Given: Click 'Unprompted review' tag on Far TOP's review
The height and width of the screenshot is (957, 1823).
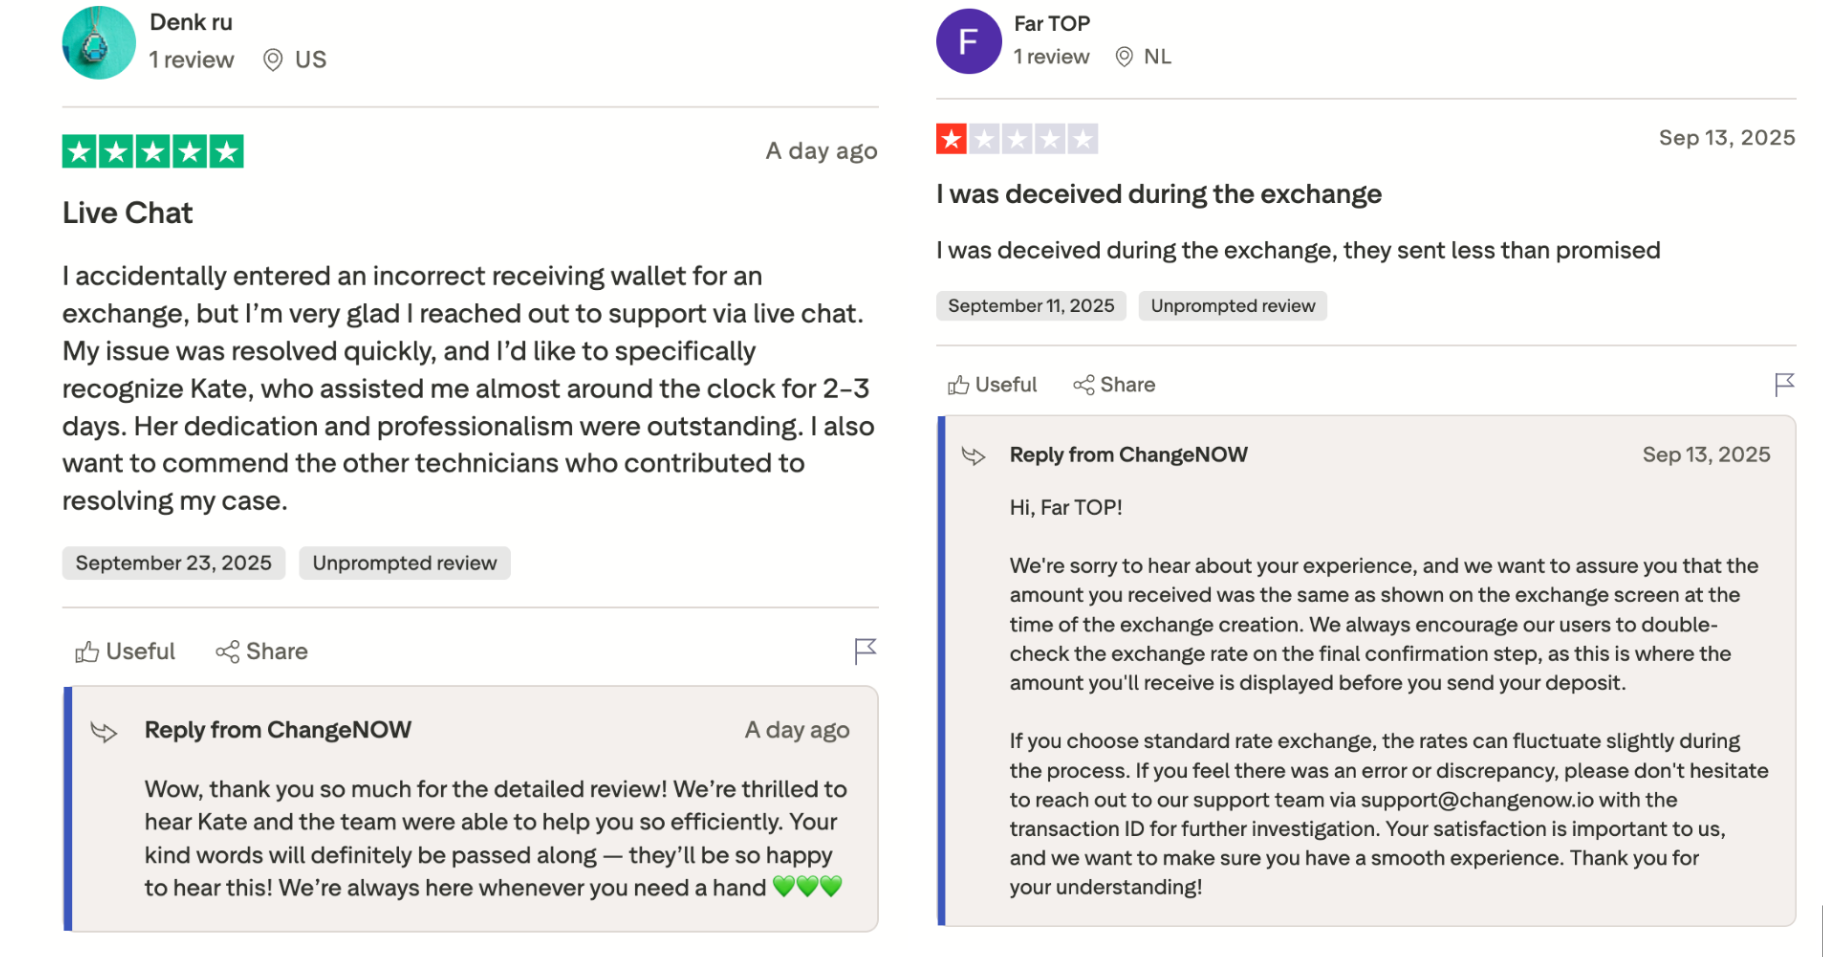Looking at the screenshot, I should coord(1232,306).
